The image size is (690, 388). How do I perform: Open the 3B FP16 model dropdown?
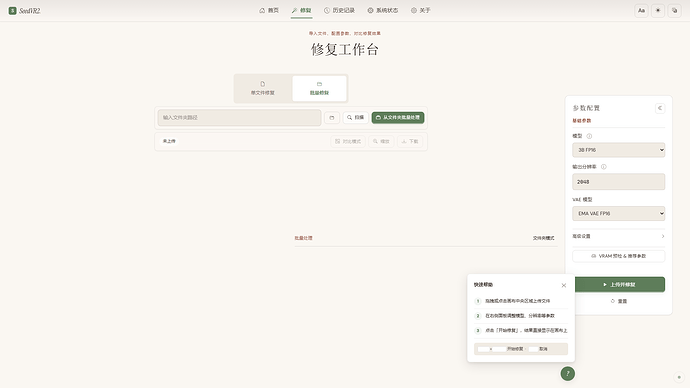(x=618, y=150)
